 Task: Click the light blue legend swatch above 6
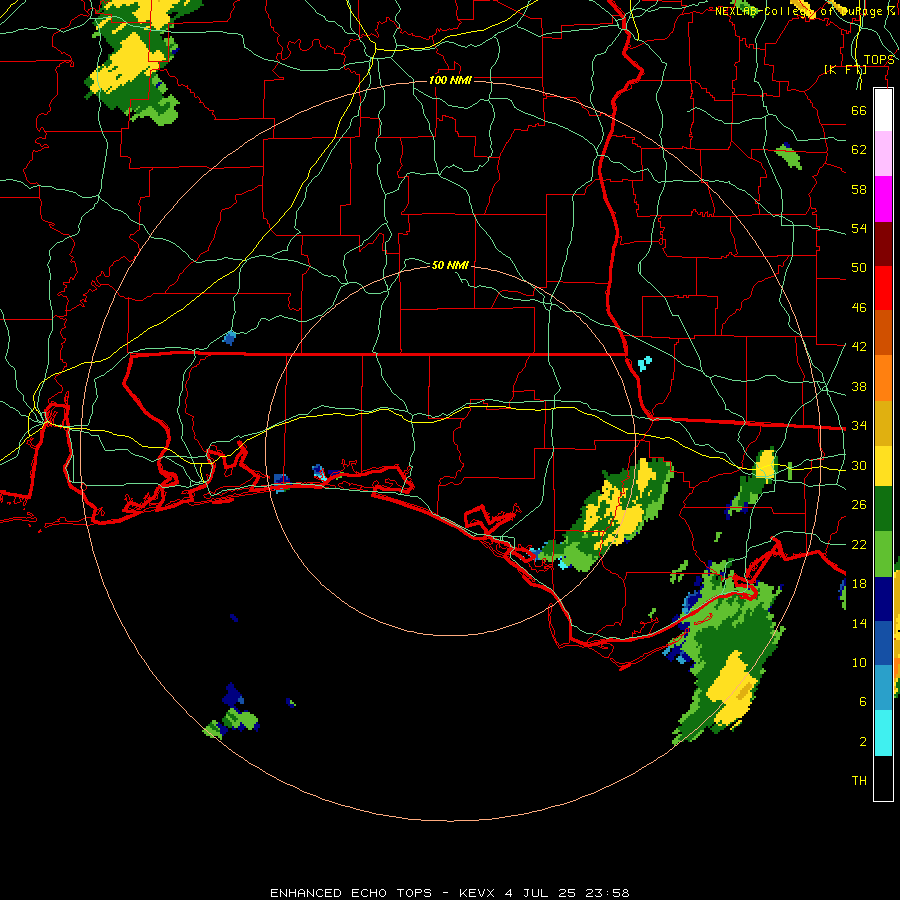[883, 688]
